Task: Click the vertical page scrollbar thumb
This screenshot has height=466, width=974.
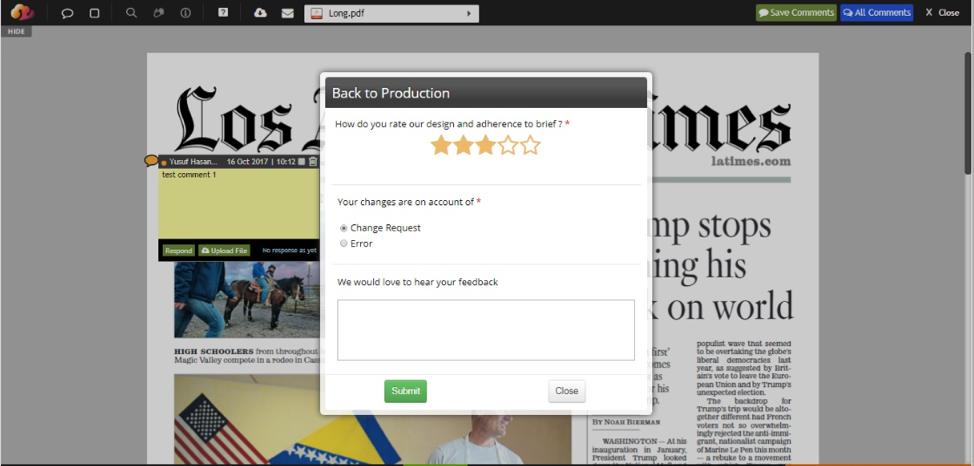Action: click(x=967, y=112)
